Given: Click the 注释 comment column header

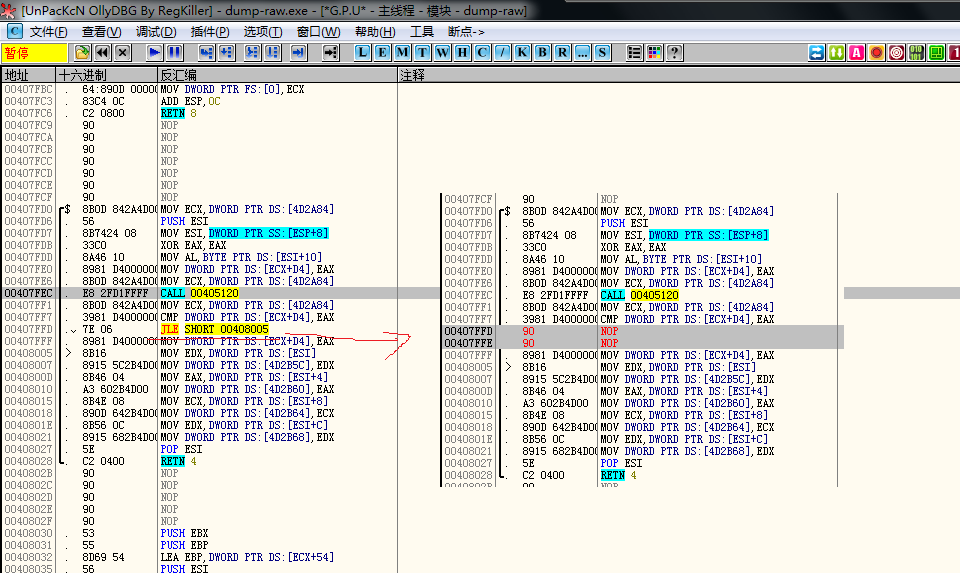Looking at the screenshot, I should [678, 75].
